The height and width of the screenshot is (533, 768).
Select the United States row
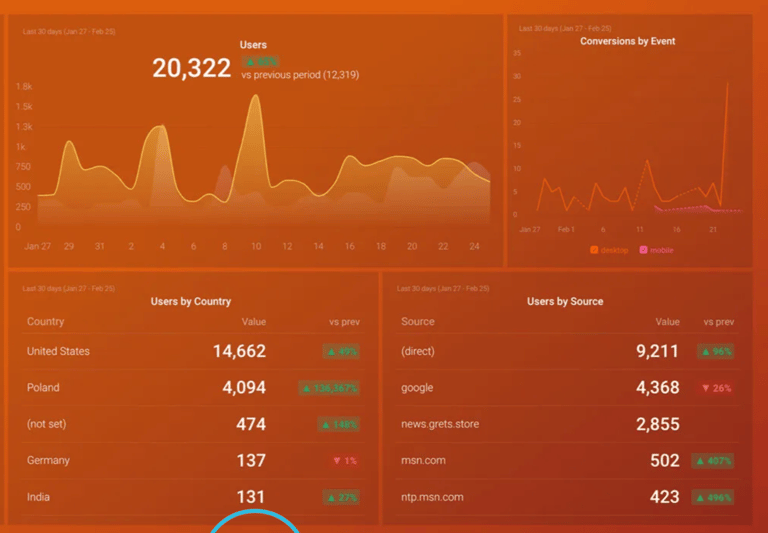193,351
